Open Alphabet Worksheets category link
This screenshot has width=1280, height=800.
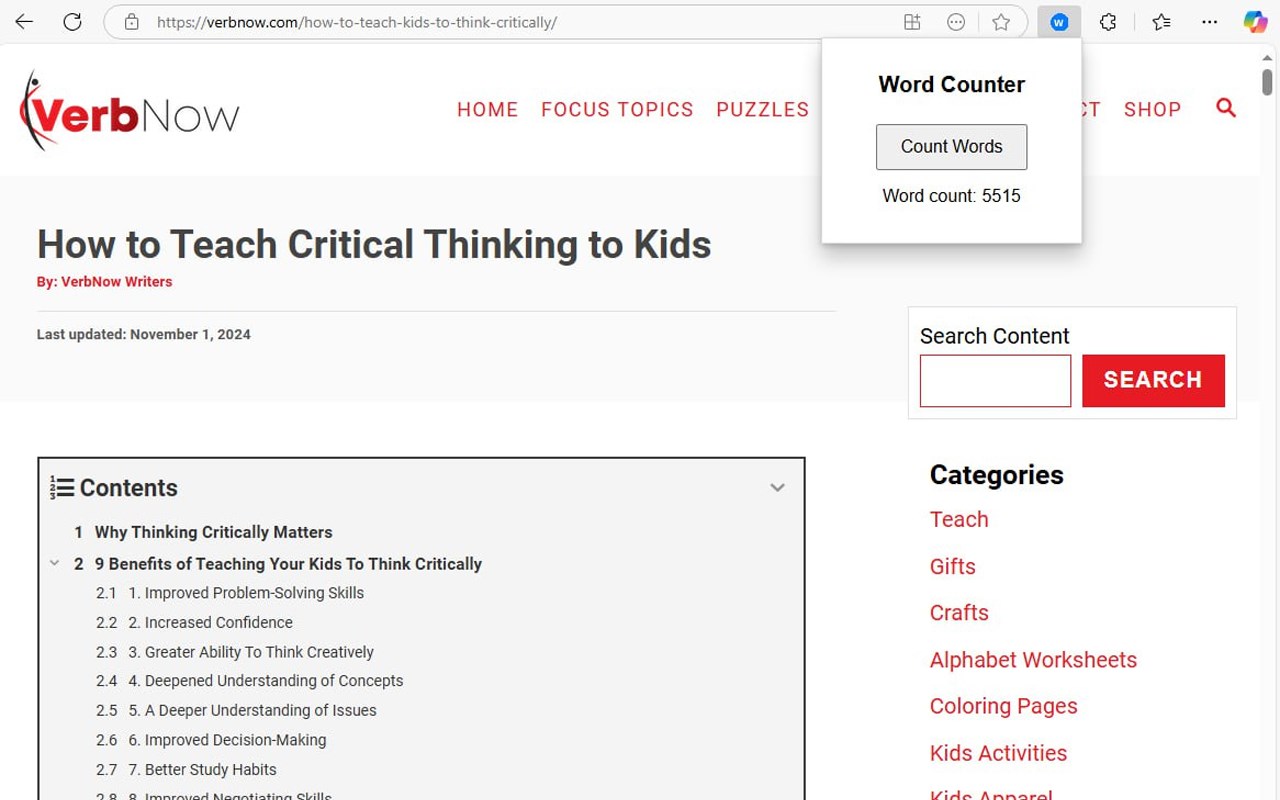coord(1033,659)
